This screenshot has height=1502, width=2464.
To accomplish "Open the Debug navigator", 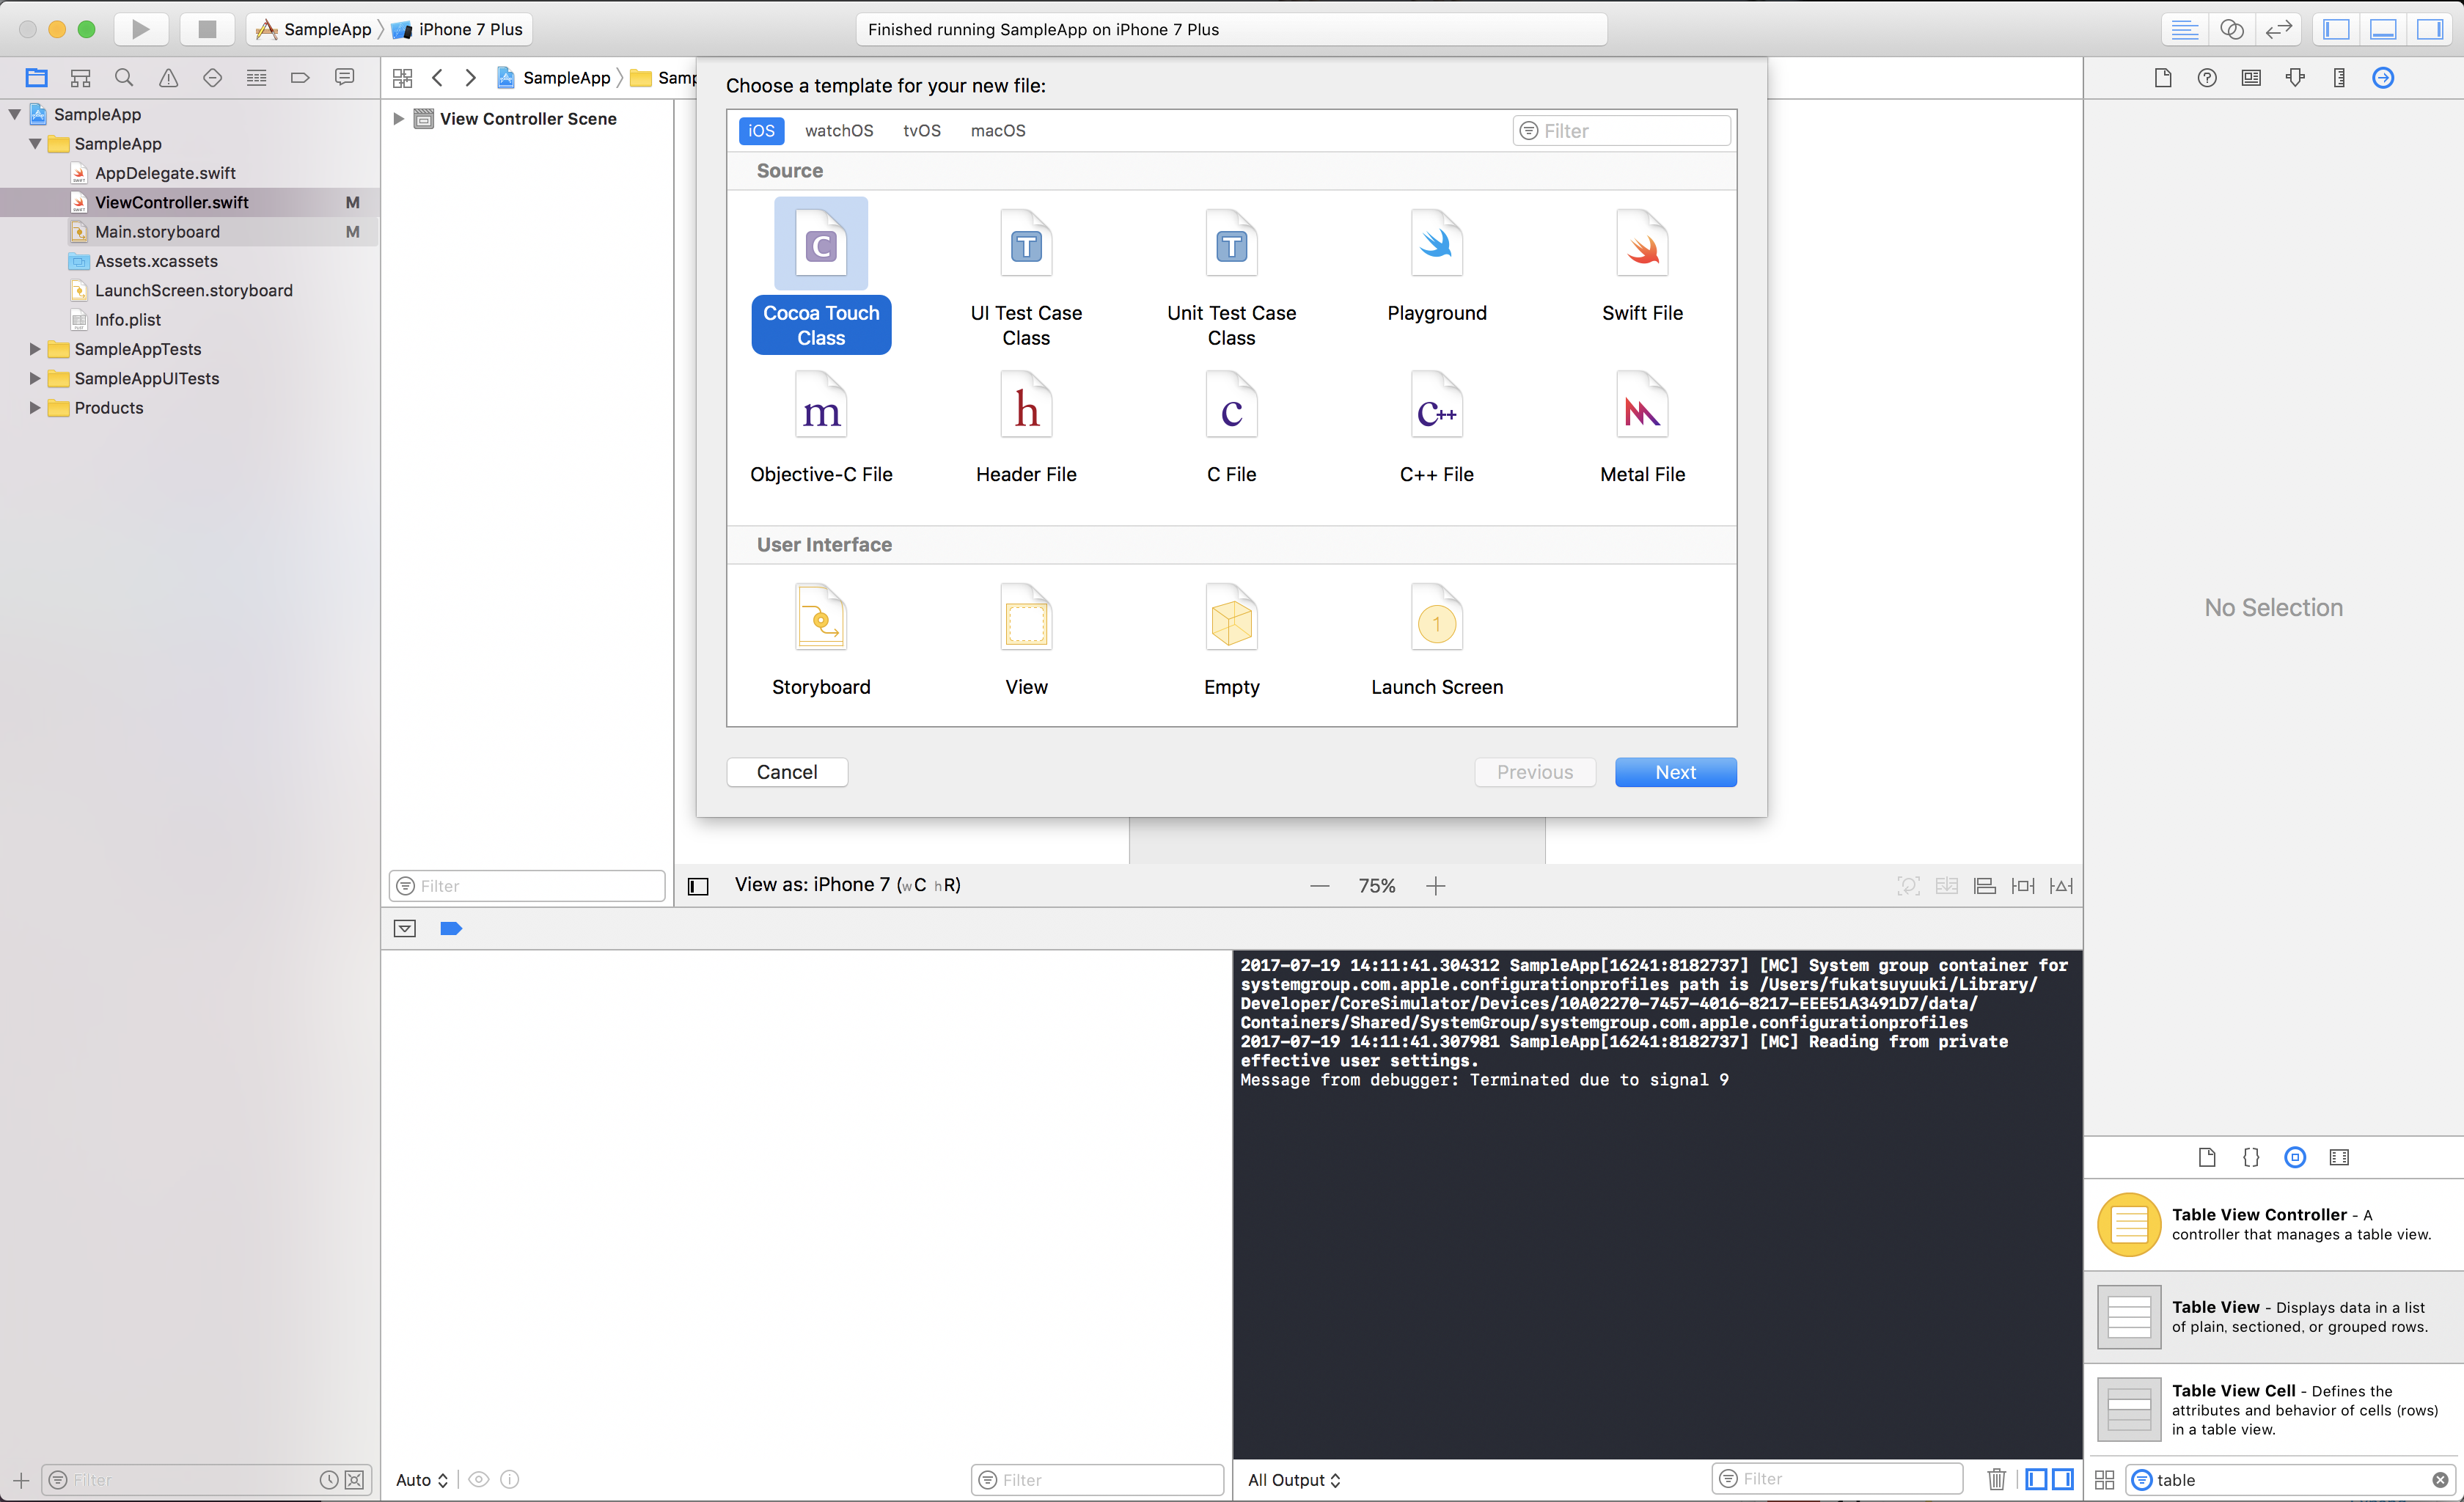I will point(256,78).
